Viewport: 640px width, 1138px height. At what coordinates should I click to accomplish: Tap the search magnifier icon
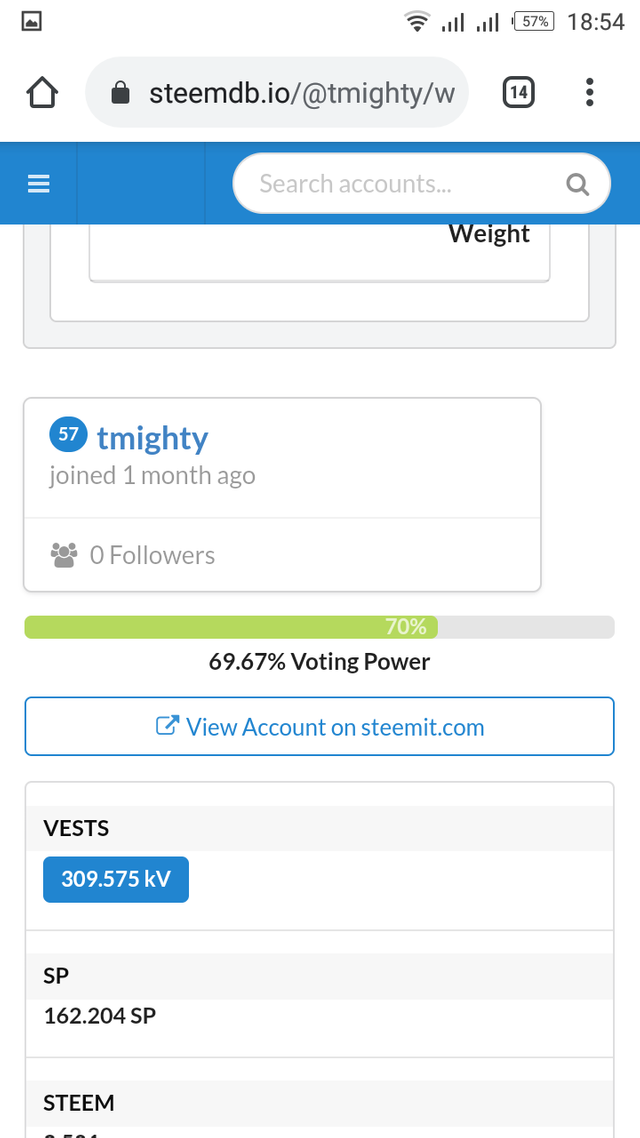(577, 184)
